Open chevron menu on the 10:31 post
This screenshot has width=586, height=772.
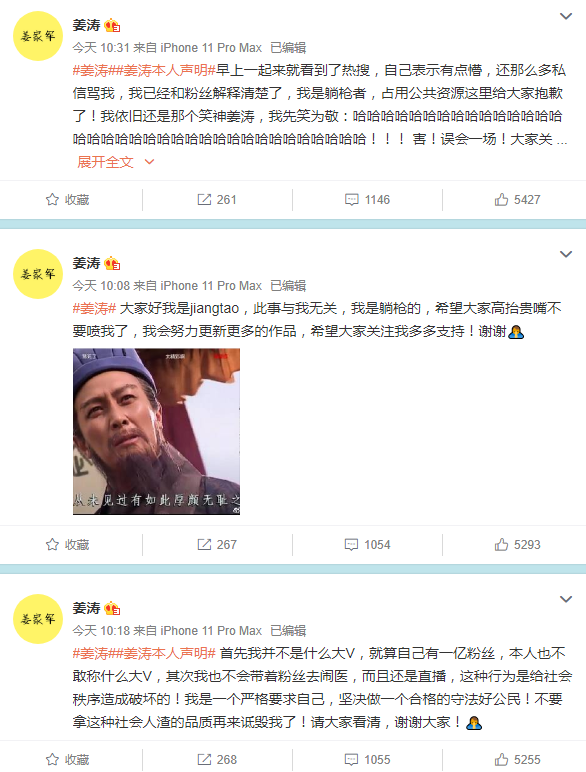click(566, 16)
